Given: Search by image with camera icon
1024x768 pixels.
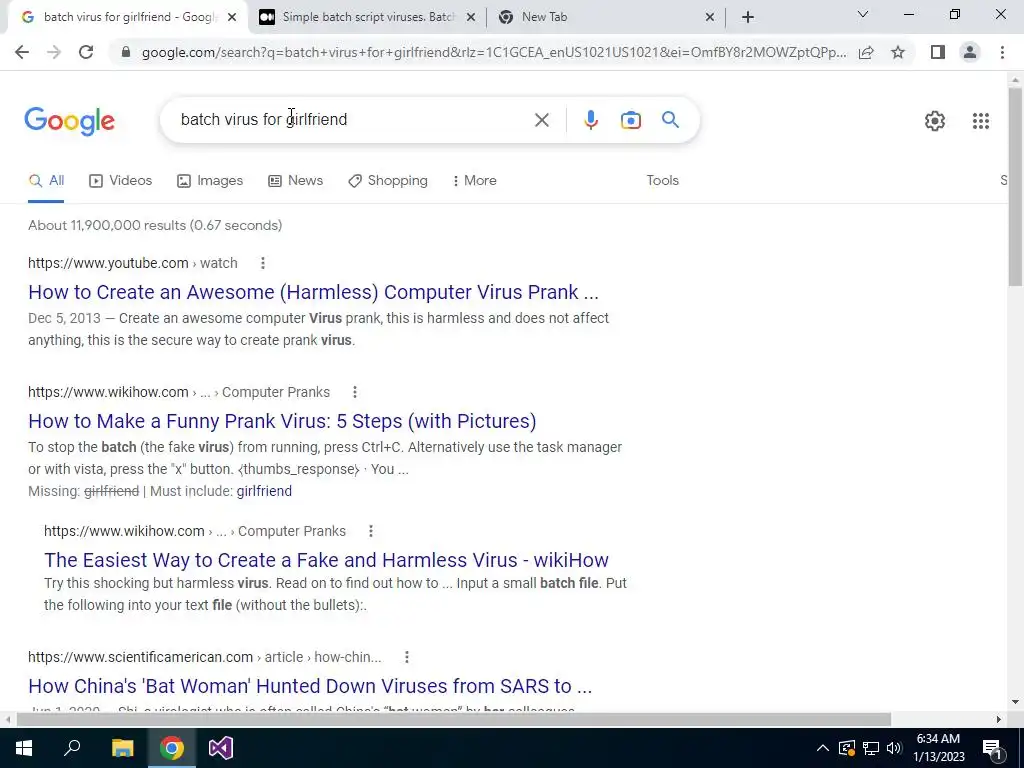Looking at the screenshot, I should point(631,120).
